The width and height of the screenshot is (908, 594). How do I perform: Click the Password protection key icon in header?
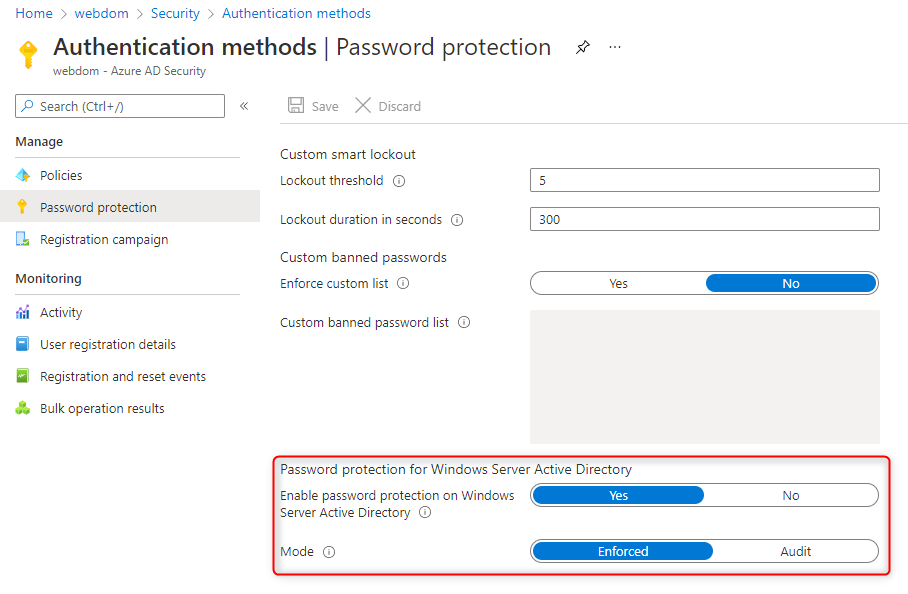coord(28,55)
